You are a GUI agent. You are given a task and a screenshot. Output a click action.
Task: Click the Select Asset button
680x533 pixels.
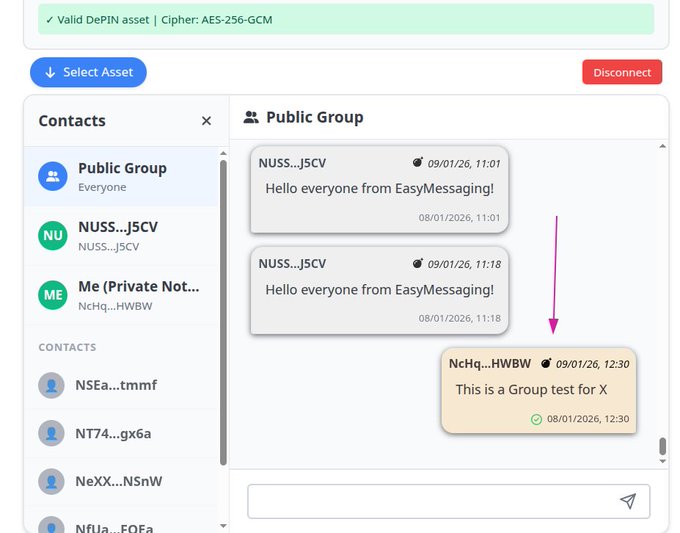coord(88,72)
